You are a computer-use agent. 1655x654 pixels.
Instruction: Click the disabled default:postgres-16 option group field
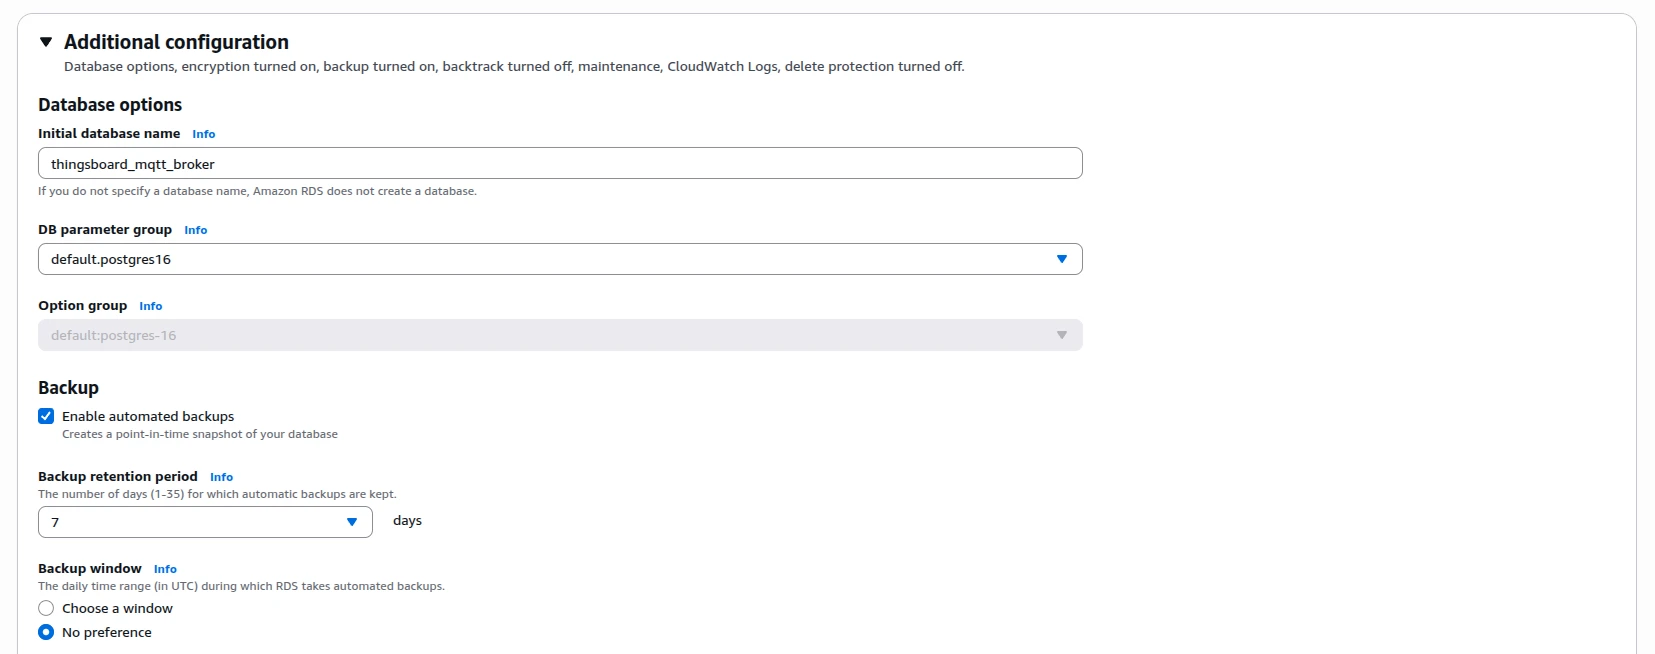click(x=560, y=335)
